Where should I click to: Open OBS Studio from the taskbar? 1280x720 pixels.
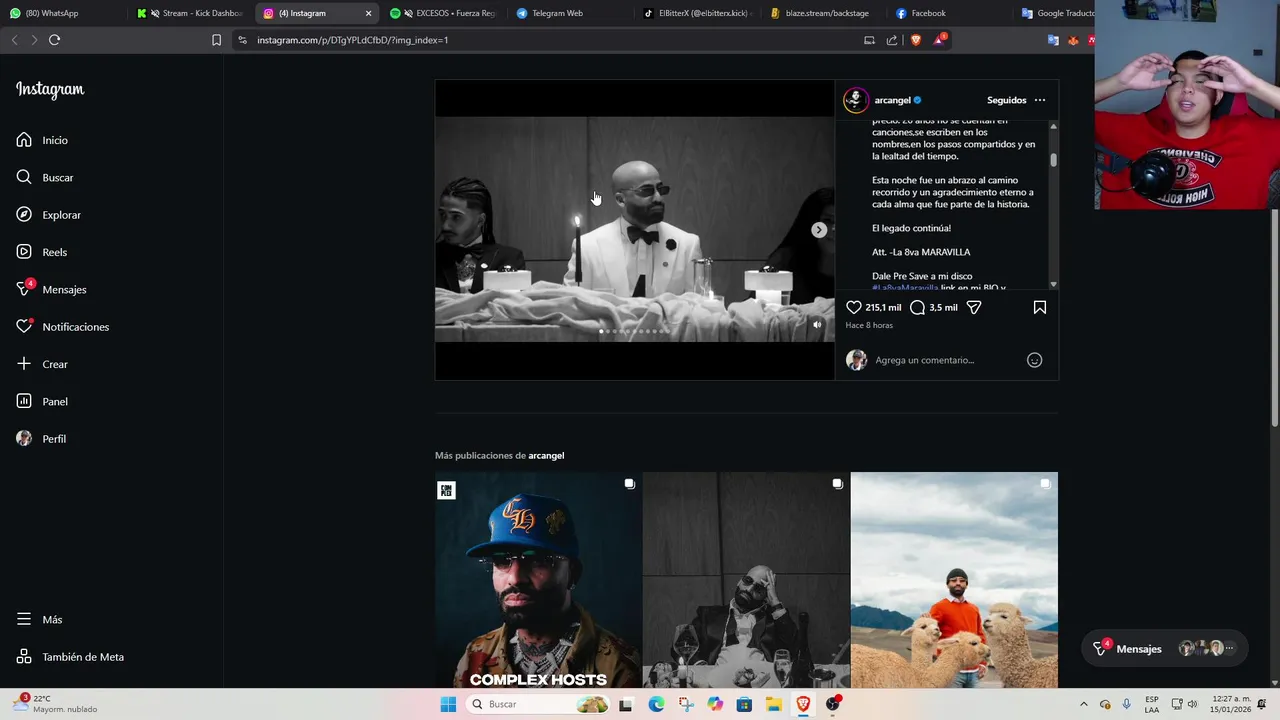[x=833, y=704]
